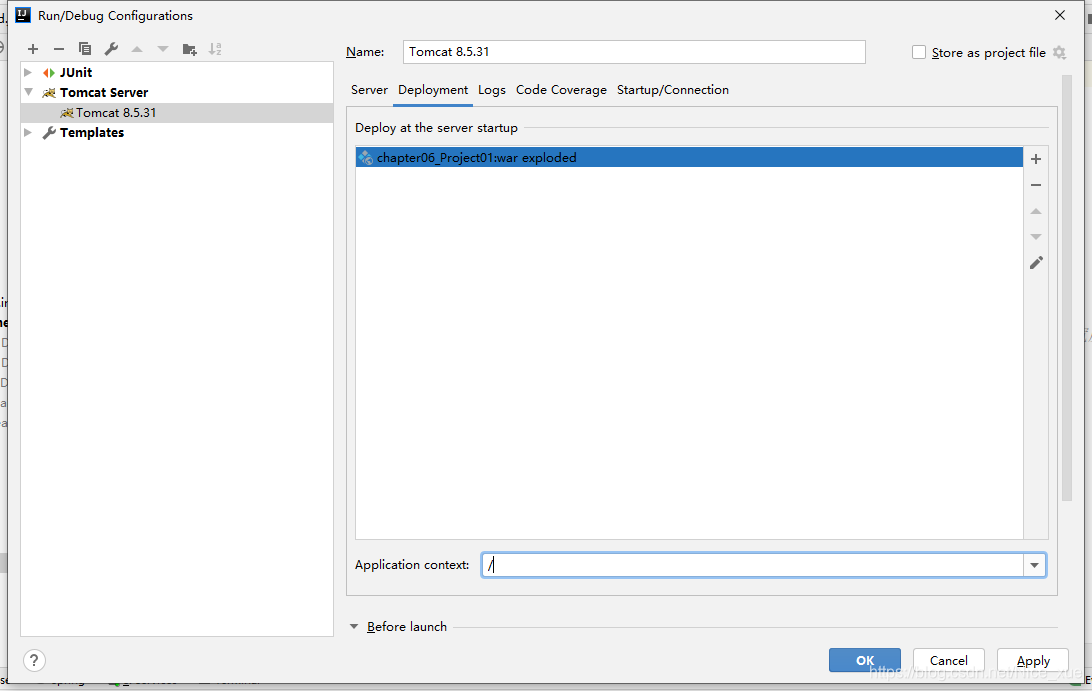
Task: Switch to the Server tab
Action: 369,90
